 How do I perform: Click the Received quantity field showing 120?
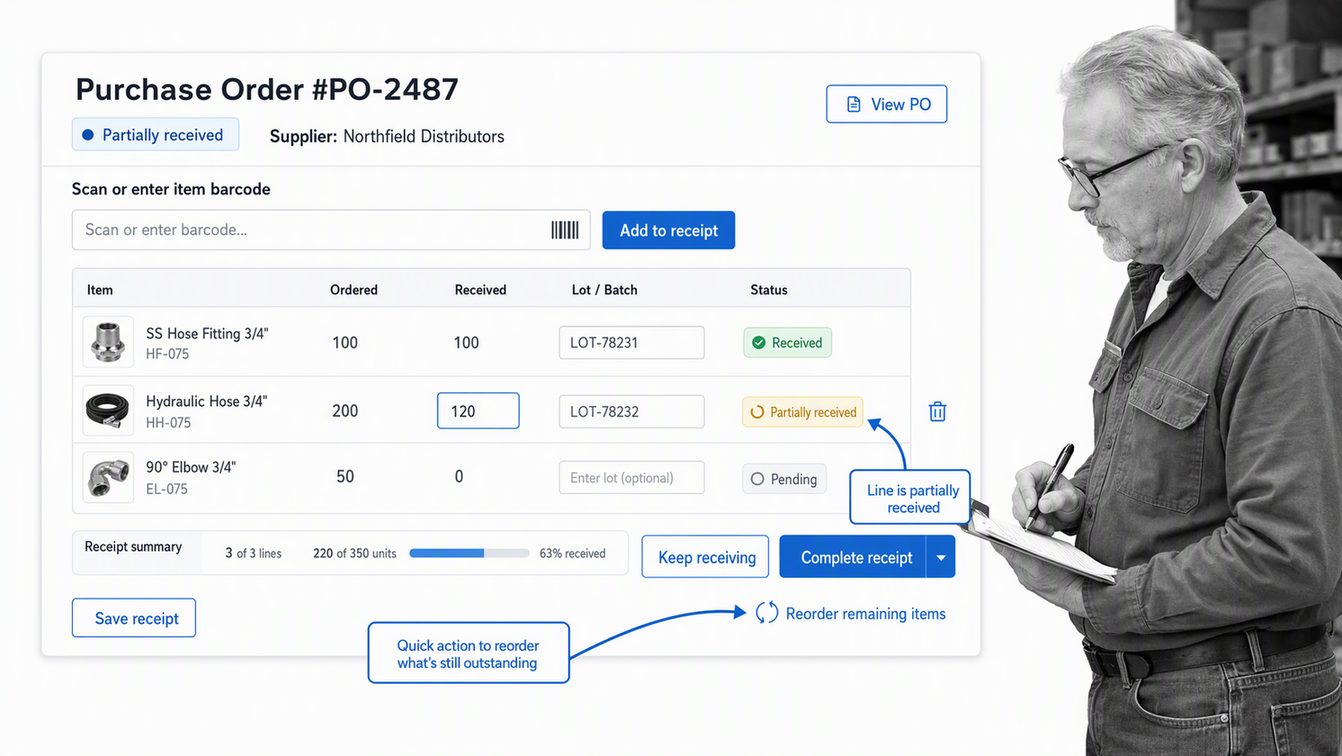pos(478,411)
